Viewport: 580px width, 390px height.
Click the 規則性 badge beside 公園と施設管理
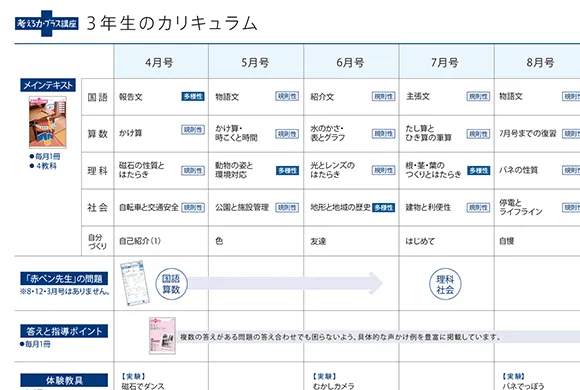pos(287,207)
